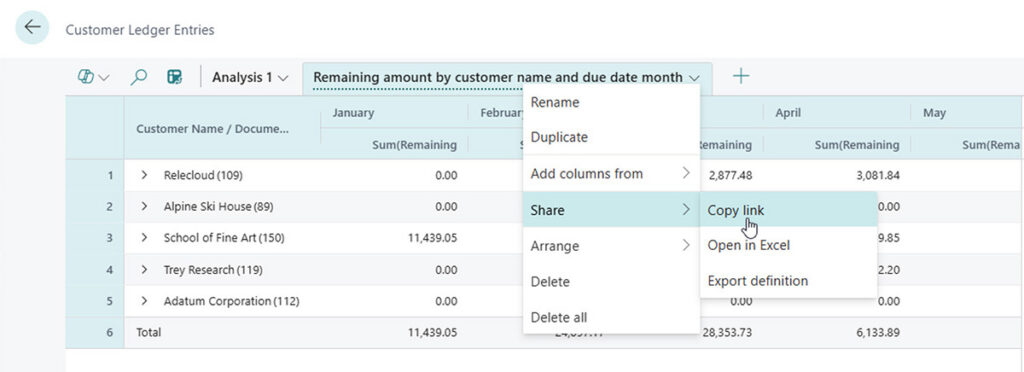The height and width of the screenshot is (372, 1024).
Task: Choose Duplicate from the tab menu
Action: [611, 137]
